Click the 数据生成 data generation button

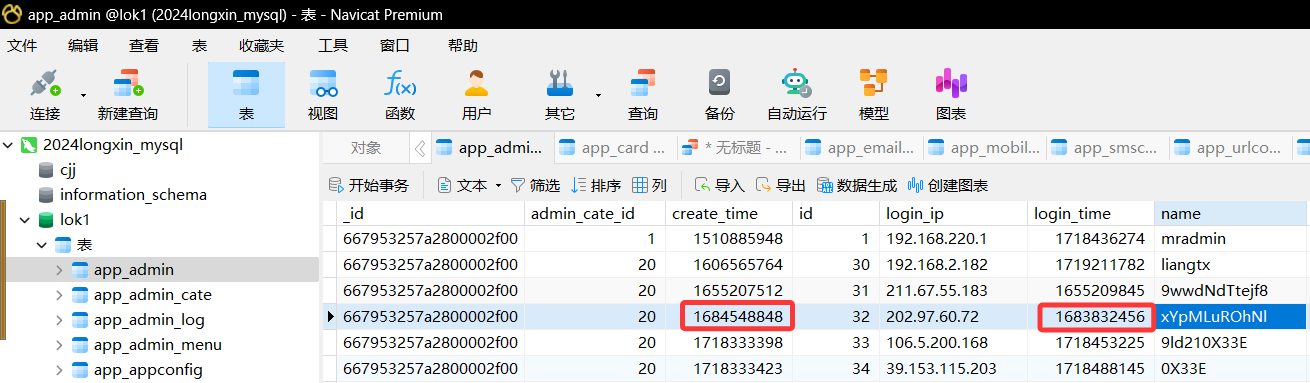point(856,185)
